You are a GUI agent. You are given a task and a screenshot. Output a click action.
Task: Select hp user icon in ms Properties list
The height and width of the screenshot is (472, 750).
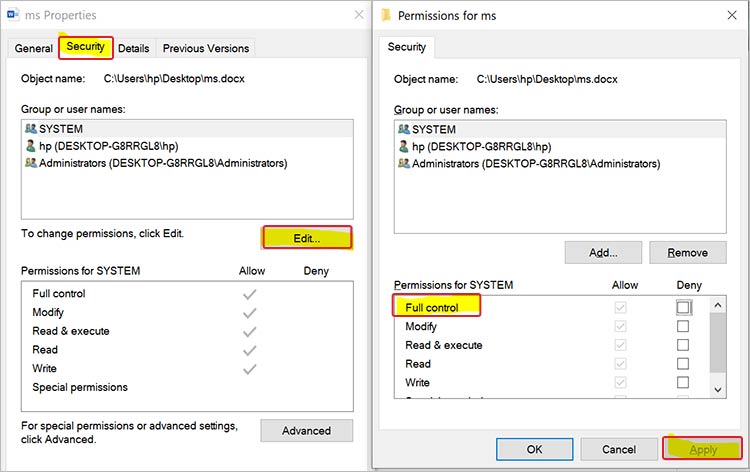click(31, 146)
